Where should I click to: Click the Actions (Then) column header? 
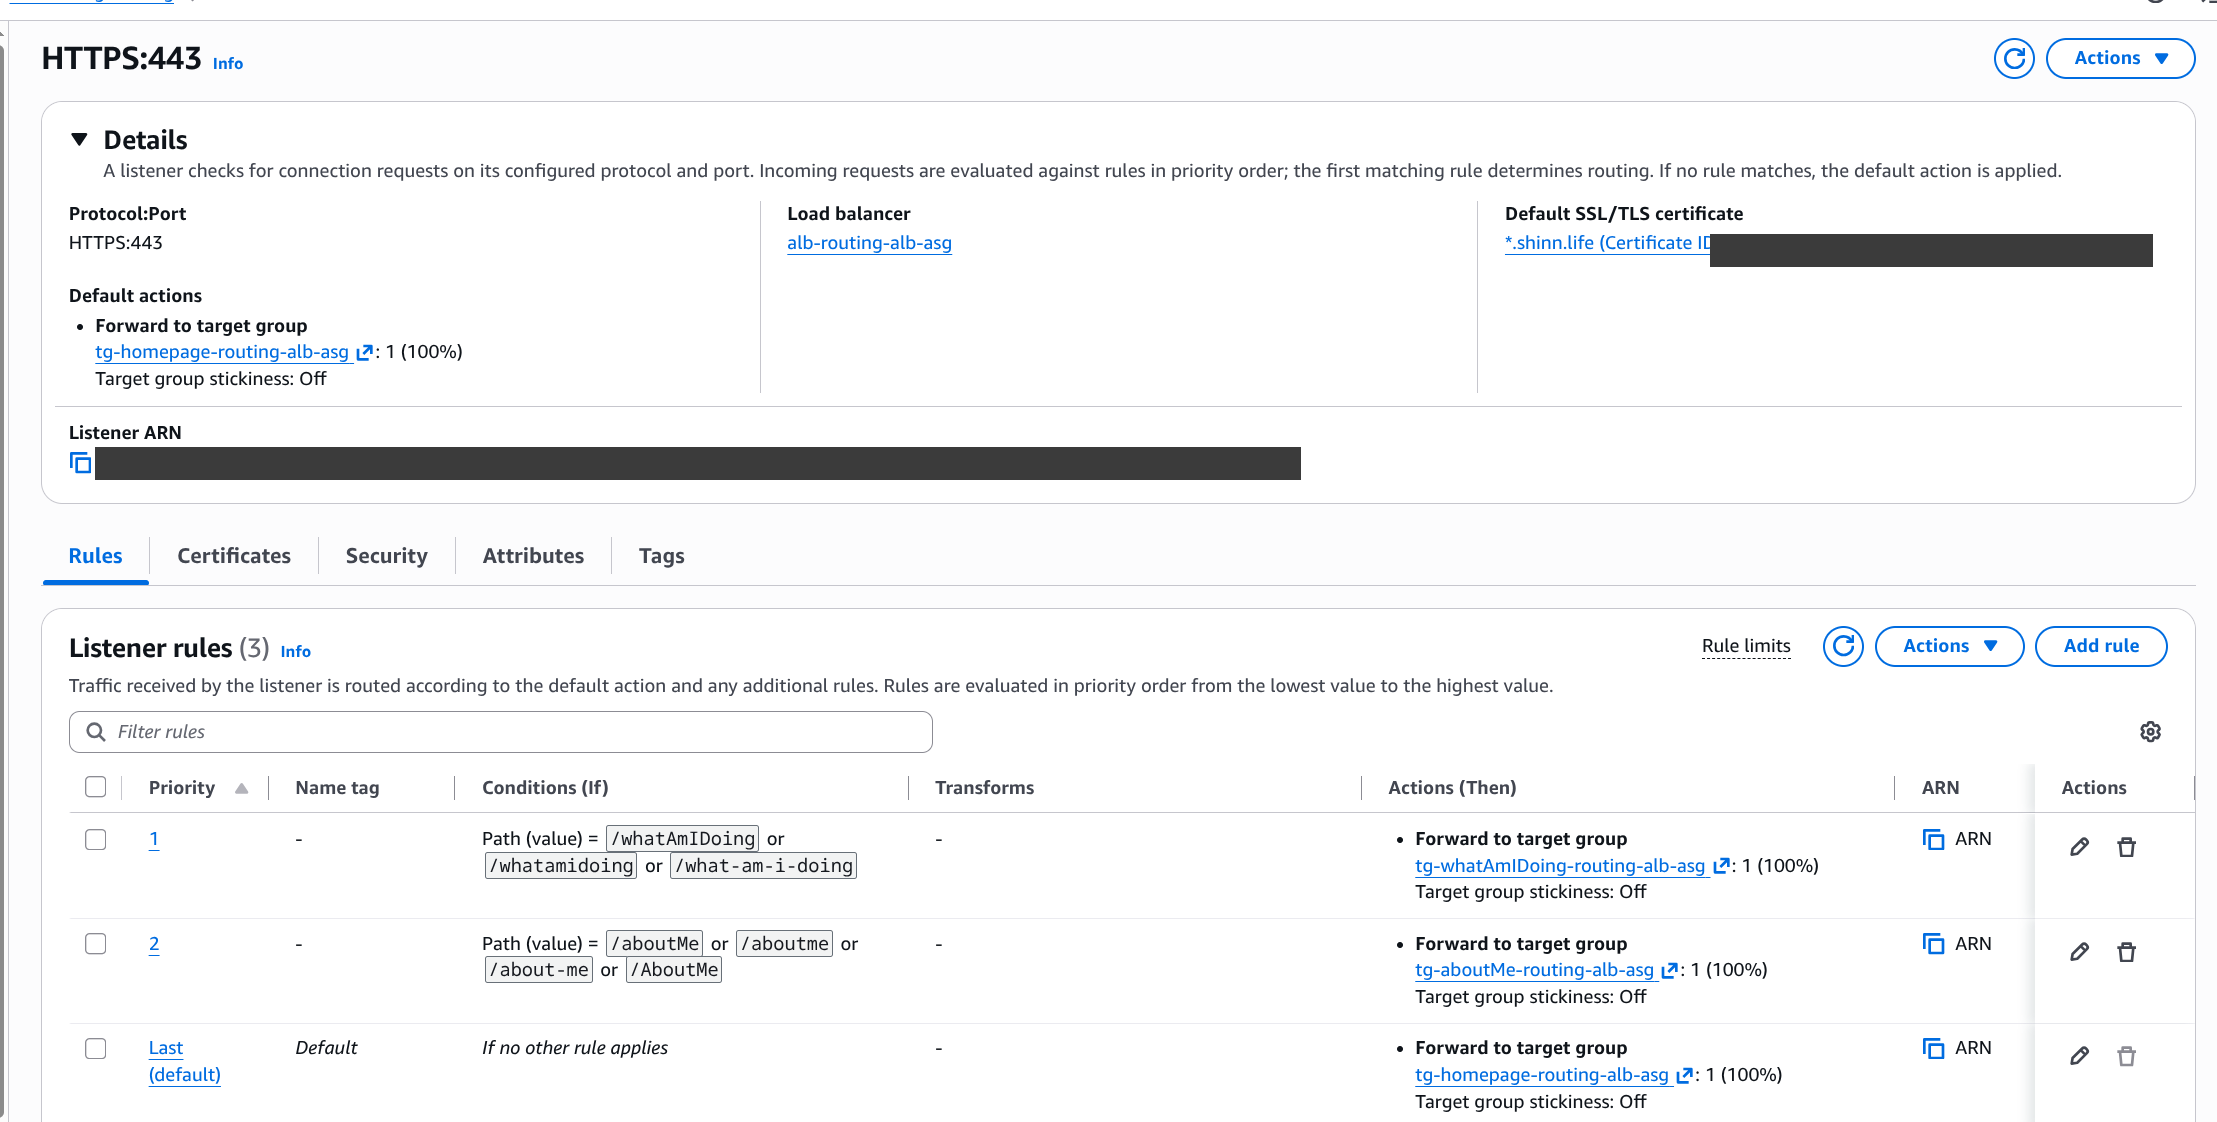(x=1452, y=788)
